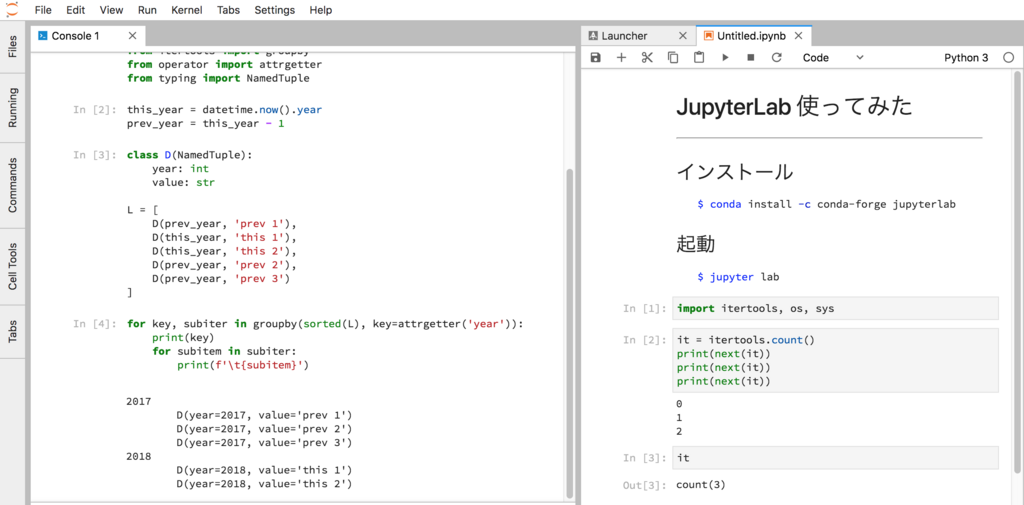Click the '起動' heading
This screenshot has width=1024, height=505.
696,244
